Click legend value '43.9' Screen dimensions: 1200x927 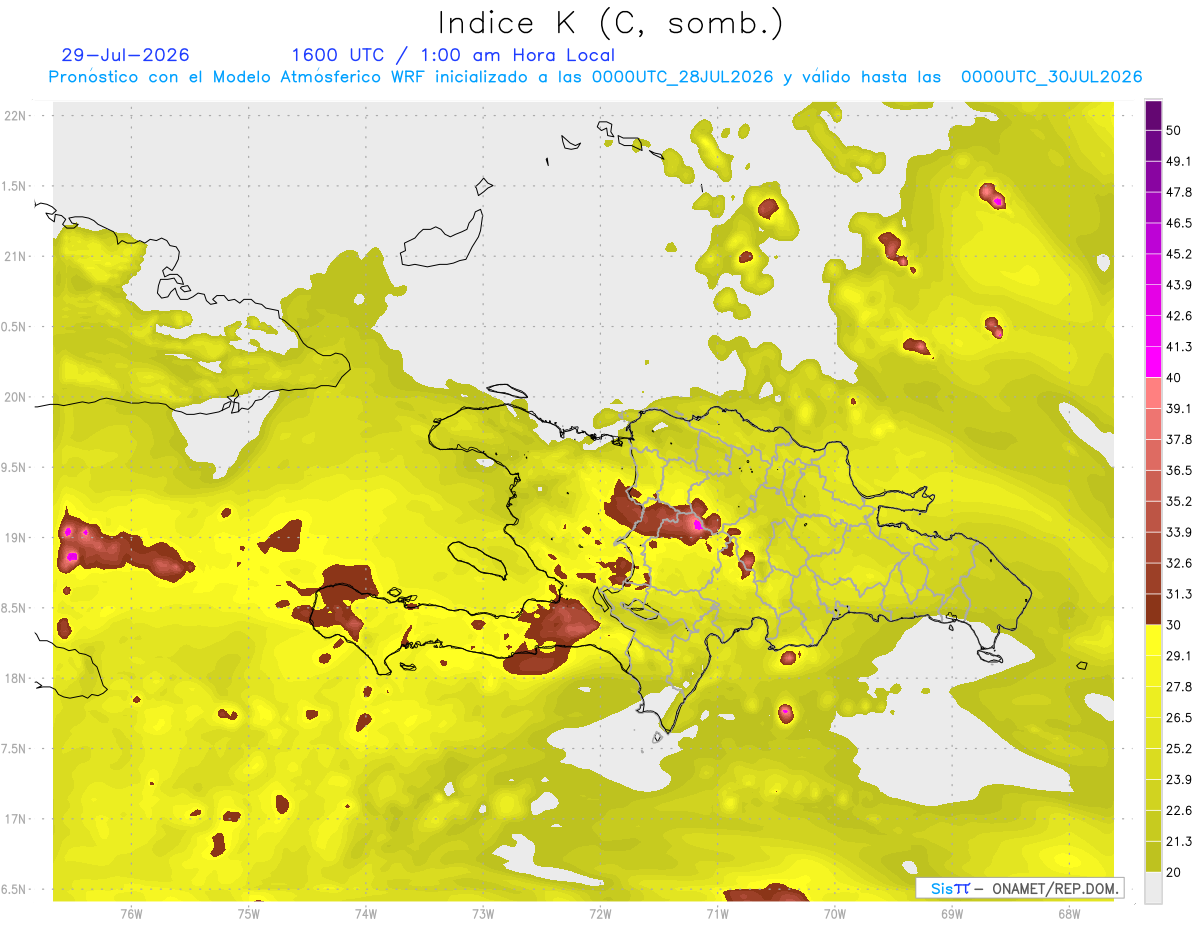coord(1179,285)
